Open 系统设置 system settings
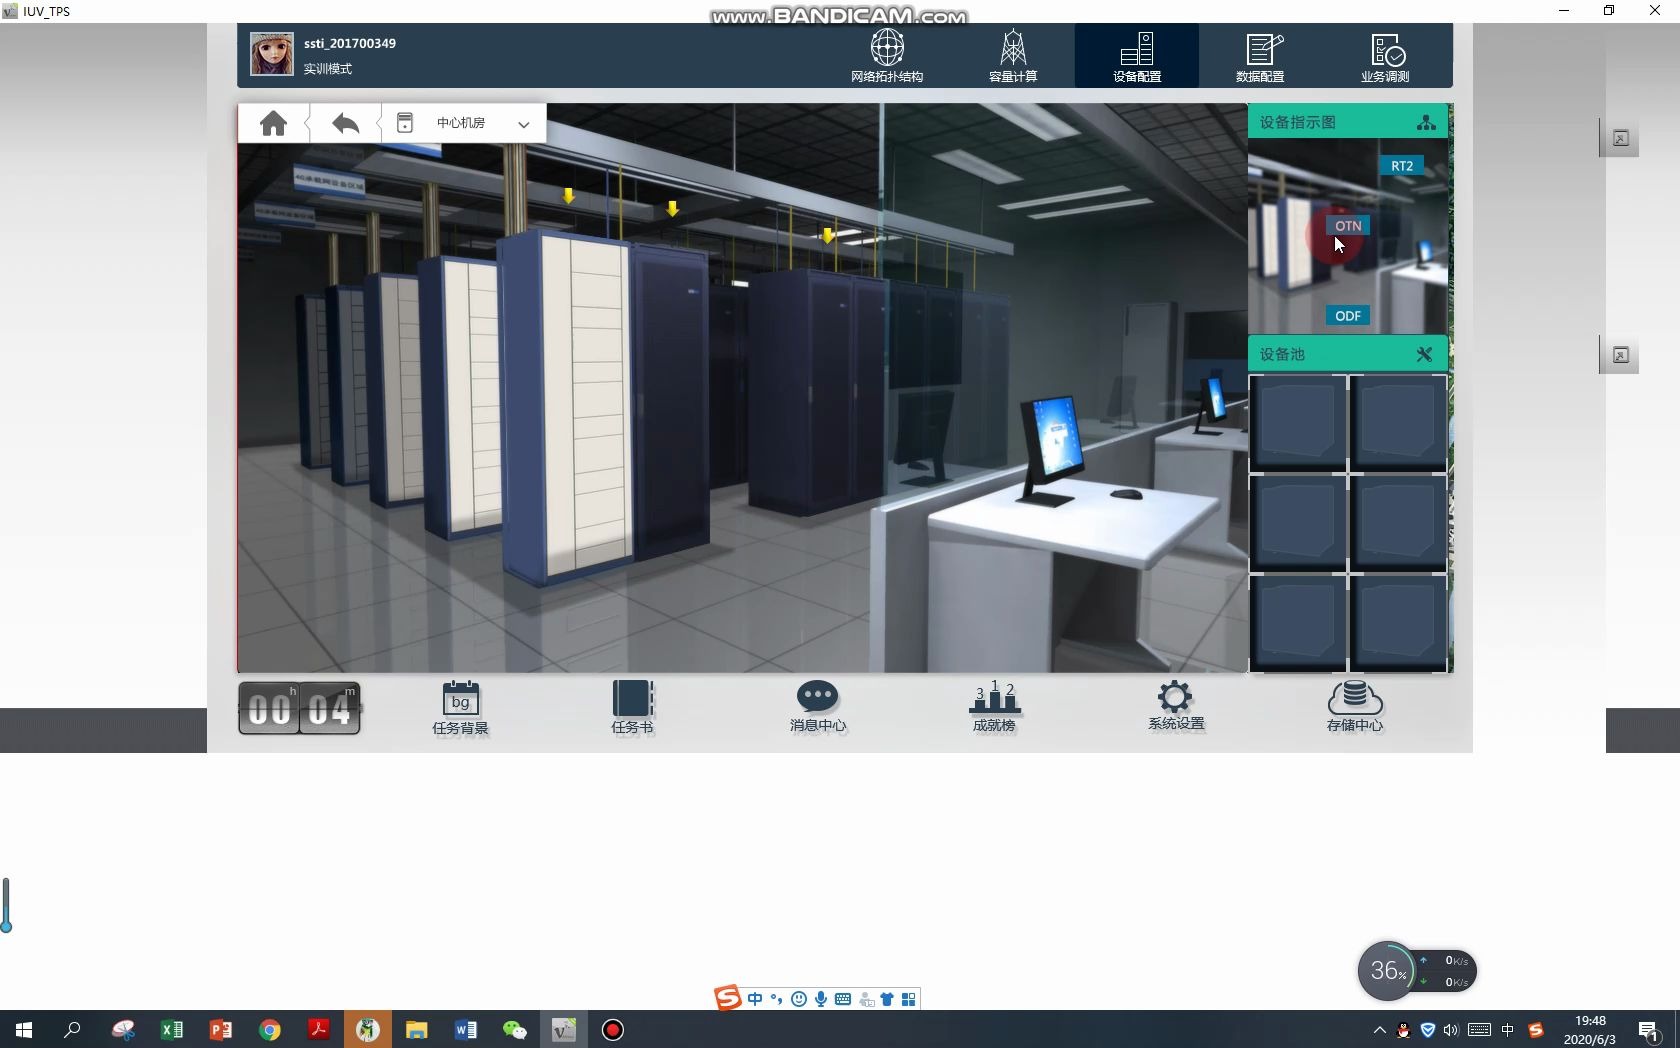1680x1048 pixels. pos(1176,706)
